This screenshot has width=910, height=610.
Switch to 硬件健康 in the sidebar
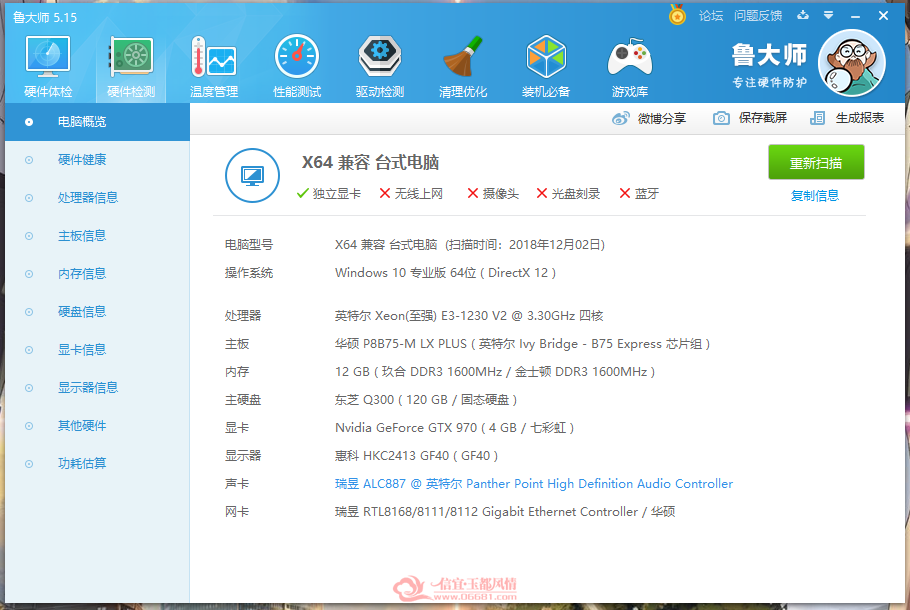pos(98,160)
